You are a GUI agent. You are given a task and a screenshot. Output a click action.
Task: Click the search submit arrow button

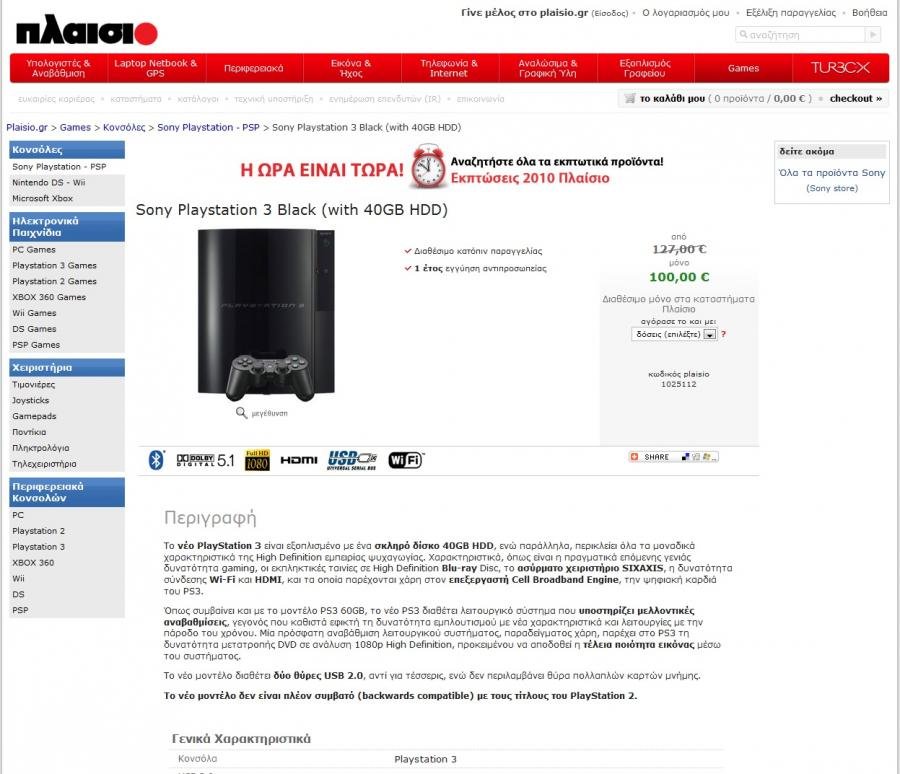(x=873, y=35)
